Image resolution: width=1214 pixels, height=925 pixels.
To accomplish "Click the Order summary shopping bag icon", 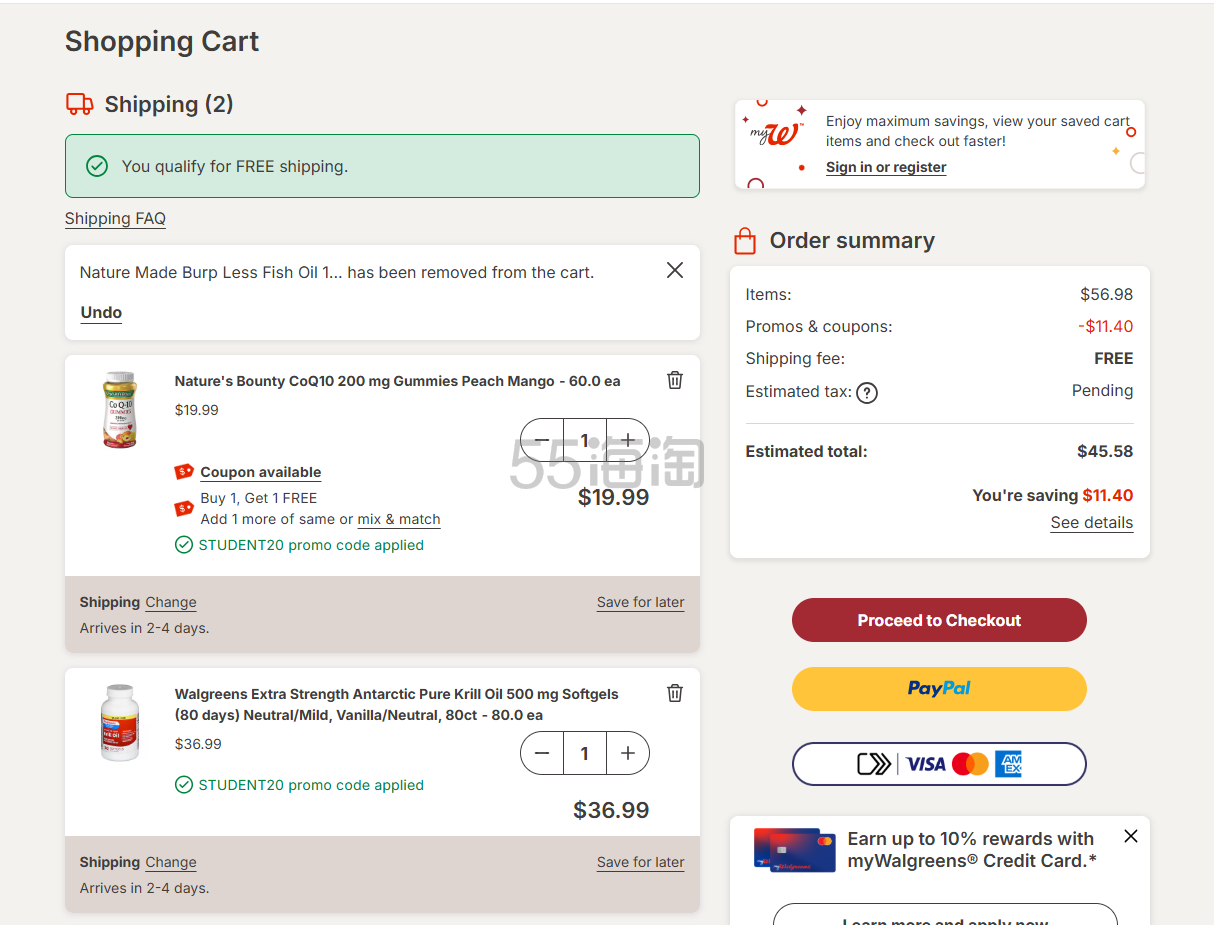I will (745, 241).
